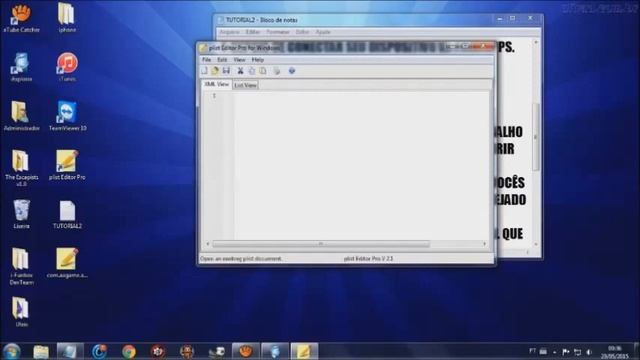
Task: Open the View menu in plist Editor
Action: [x=239, y=60]
